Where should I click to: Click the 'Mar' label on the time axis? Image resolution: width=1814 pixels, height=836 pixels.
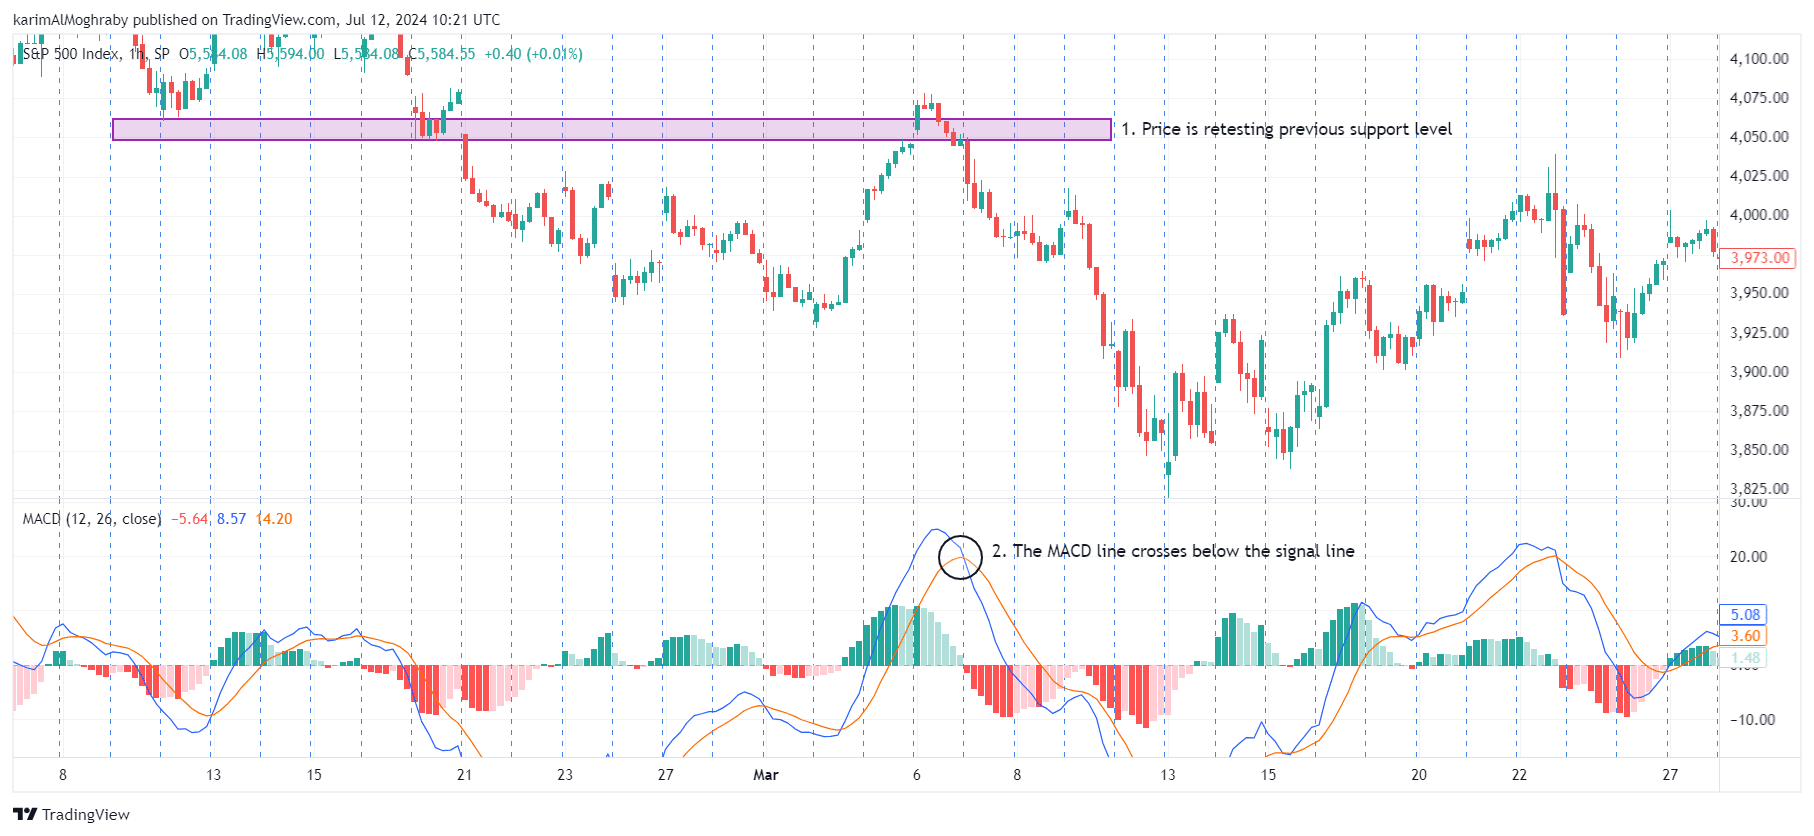[x=766, y=775]
